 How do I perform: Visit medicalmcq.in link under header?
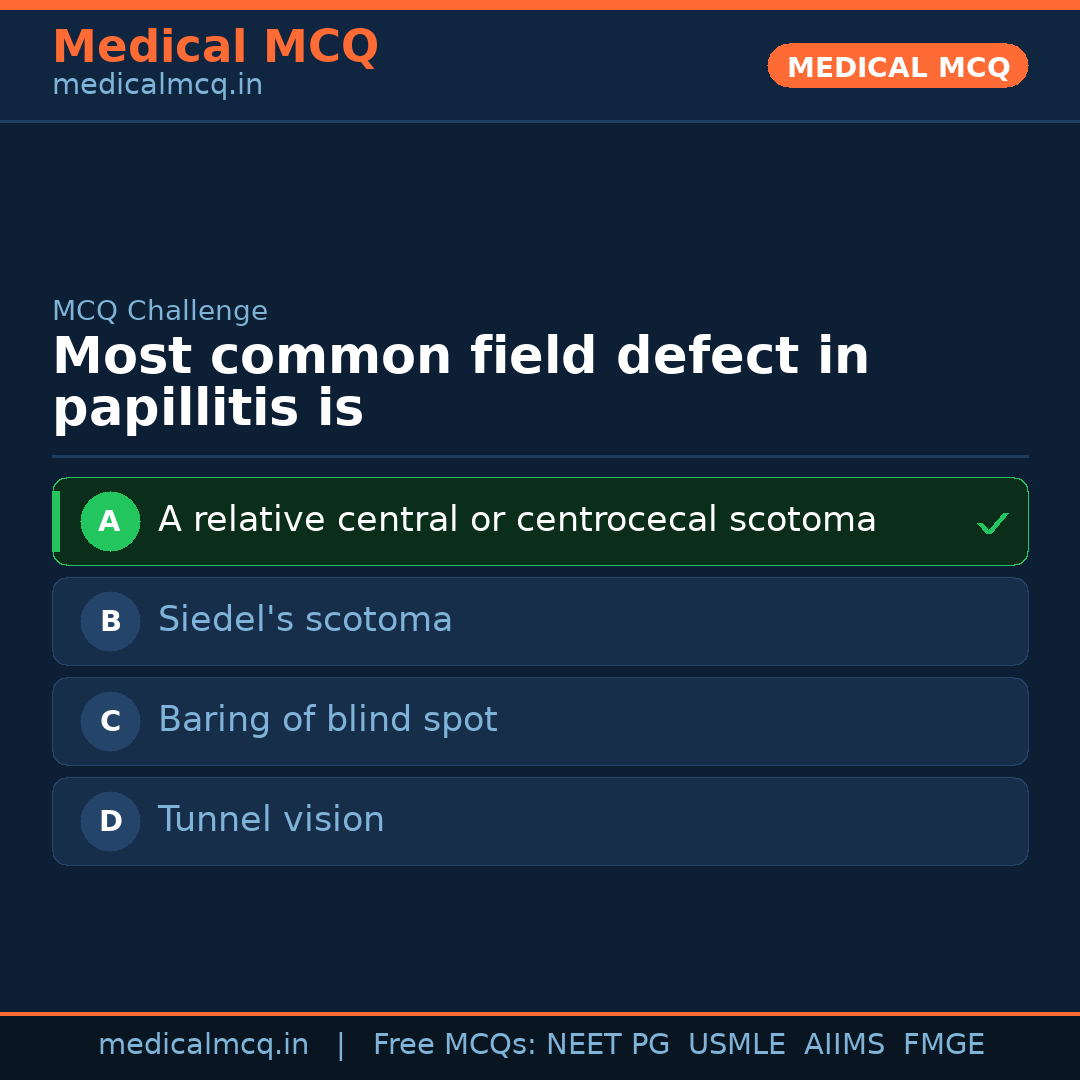(x=157, y=85)
